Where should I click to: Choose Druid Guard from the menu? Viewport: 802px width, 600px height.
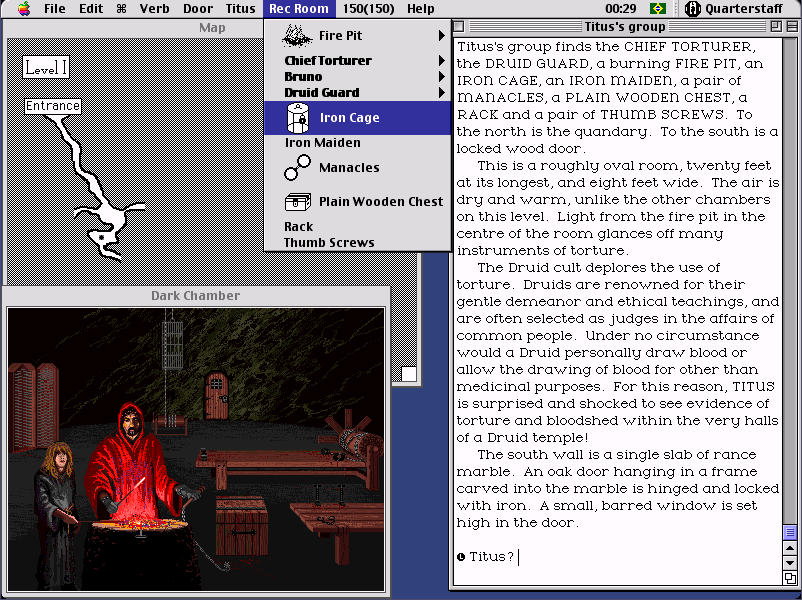[x=322, y=93]
